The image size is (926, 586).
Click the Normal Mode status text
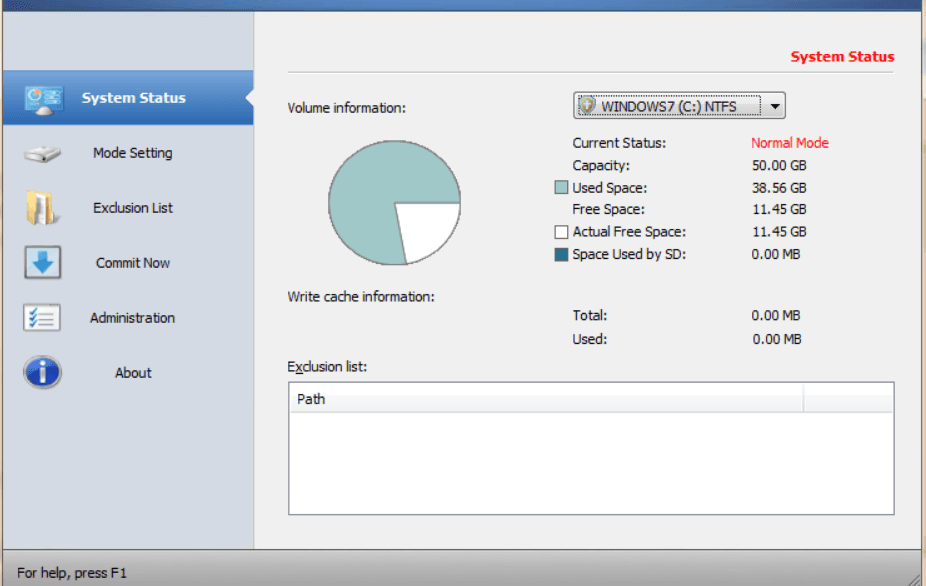point(790,143)
